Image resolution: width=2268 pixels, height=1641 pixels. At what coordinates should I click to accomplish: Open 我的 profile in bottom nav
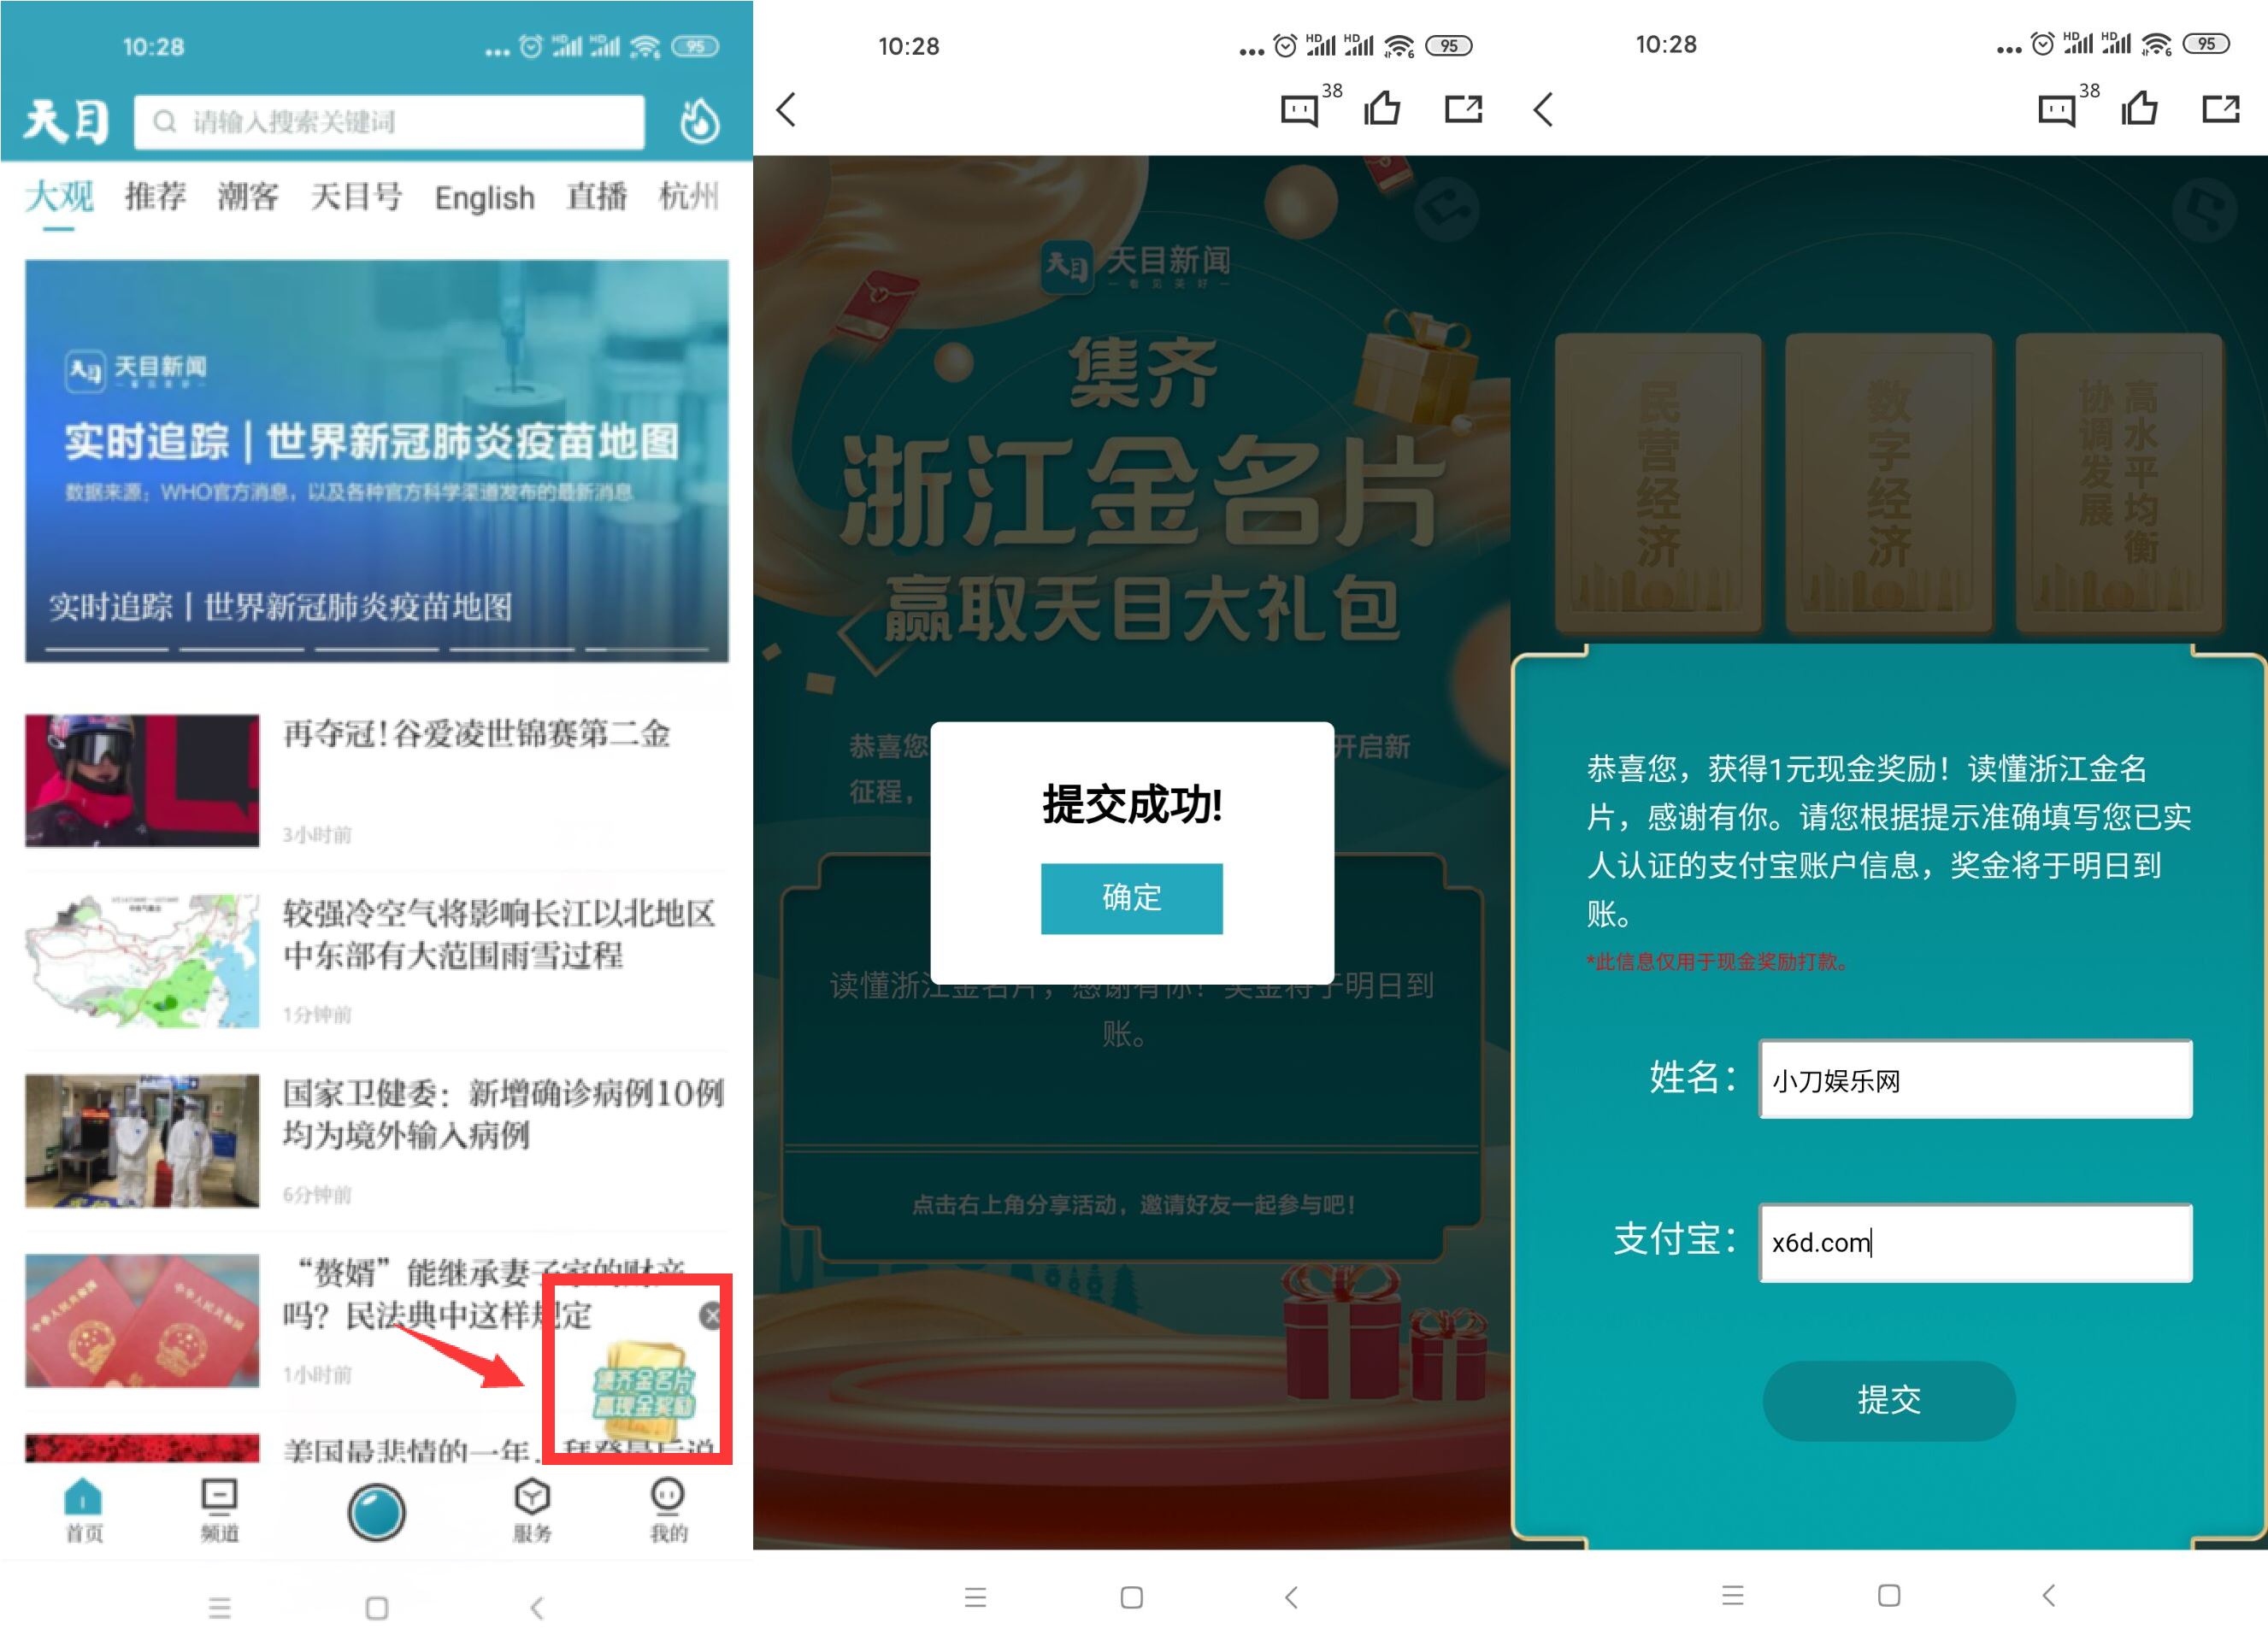point(667,1510)
